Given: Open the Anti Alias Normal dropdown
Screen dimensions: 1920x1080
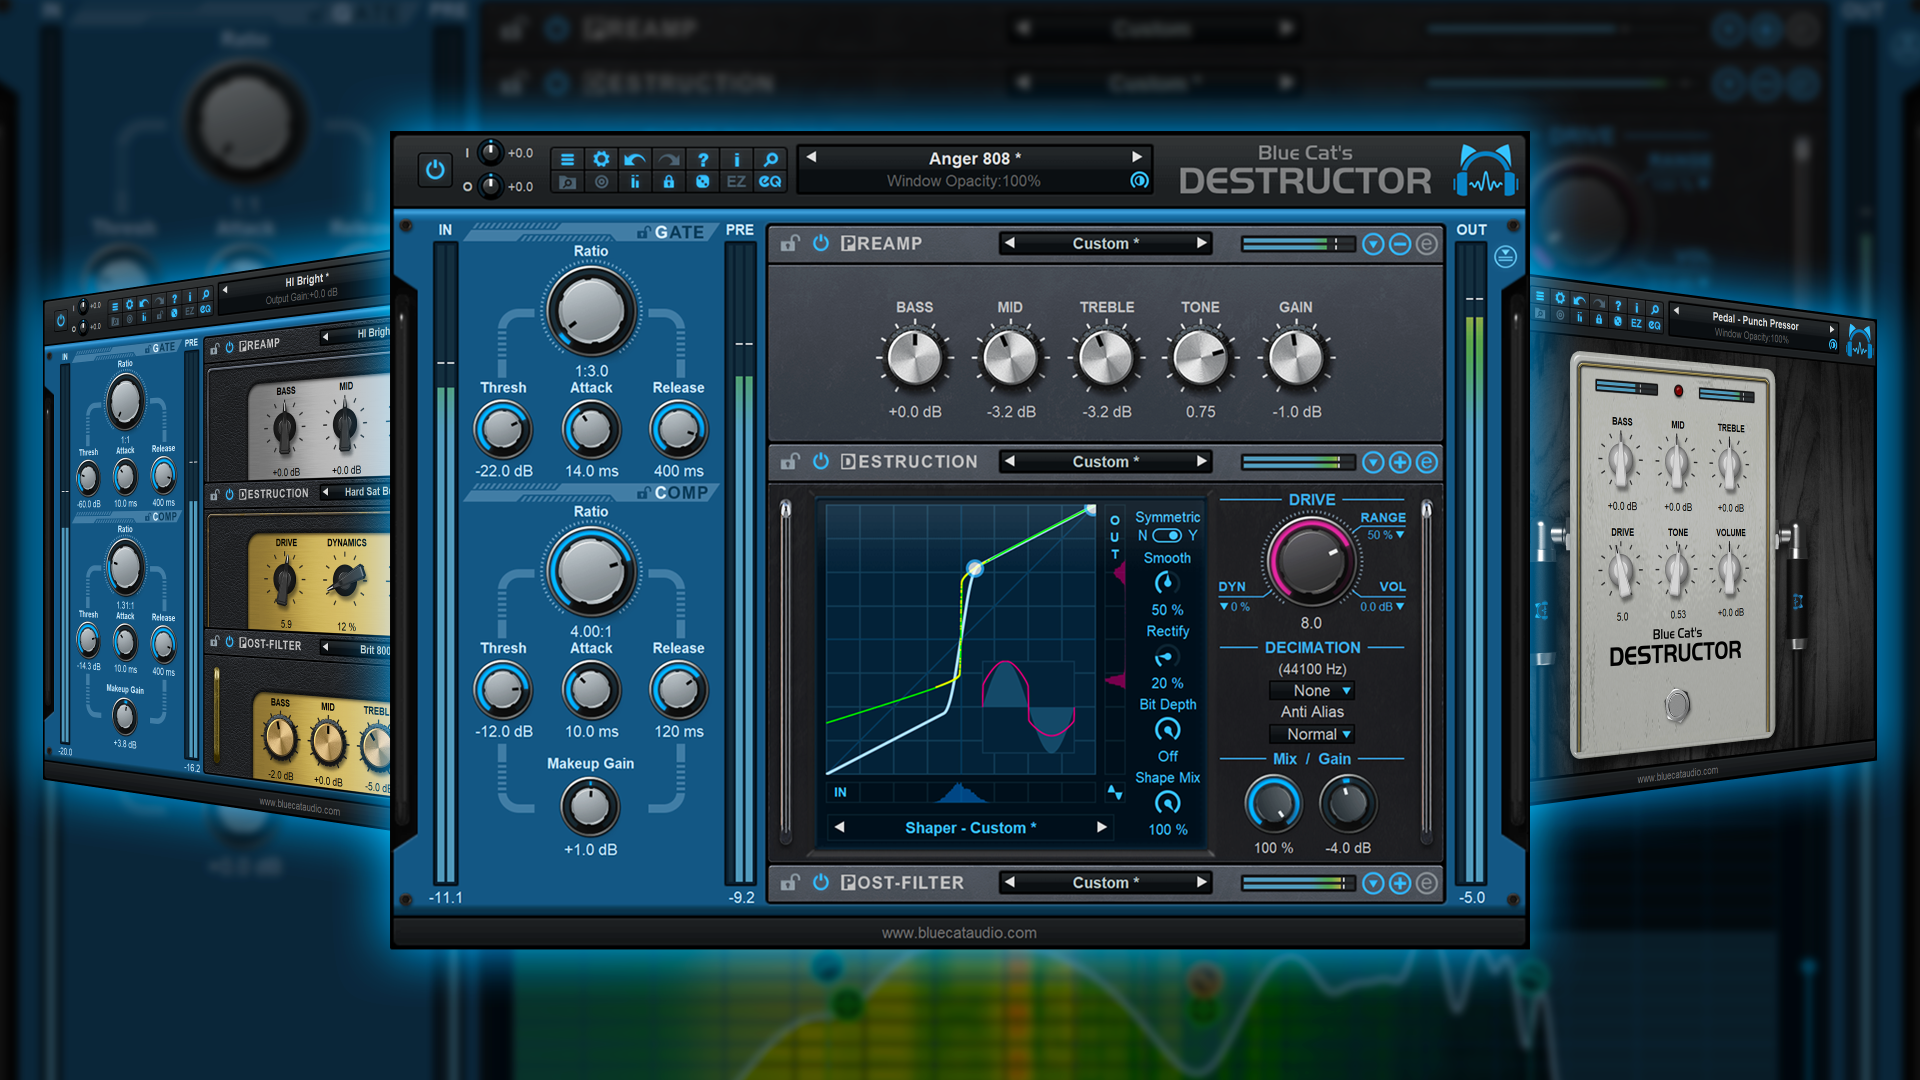Looking at the screenshot, I should [1311, 733].
